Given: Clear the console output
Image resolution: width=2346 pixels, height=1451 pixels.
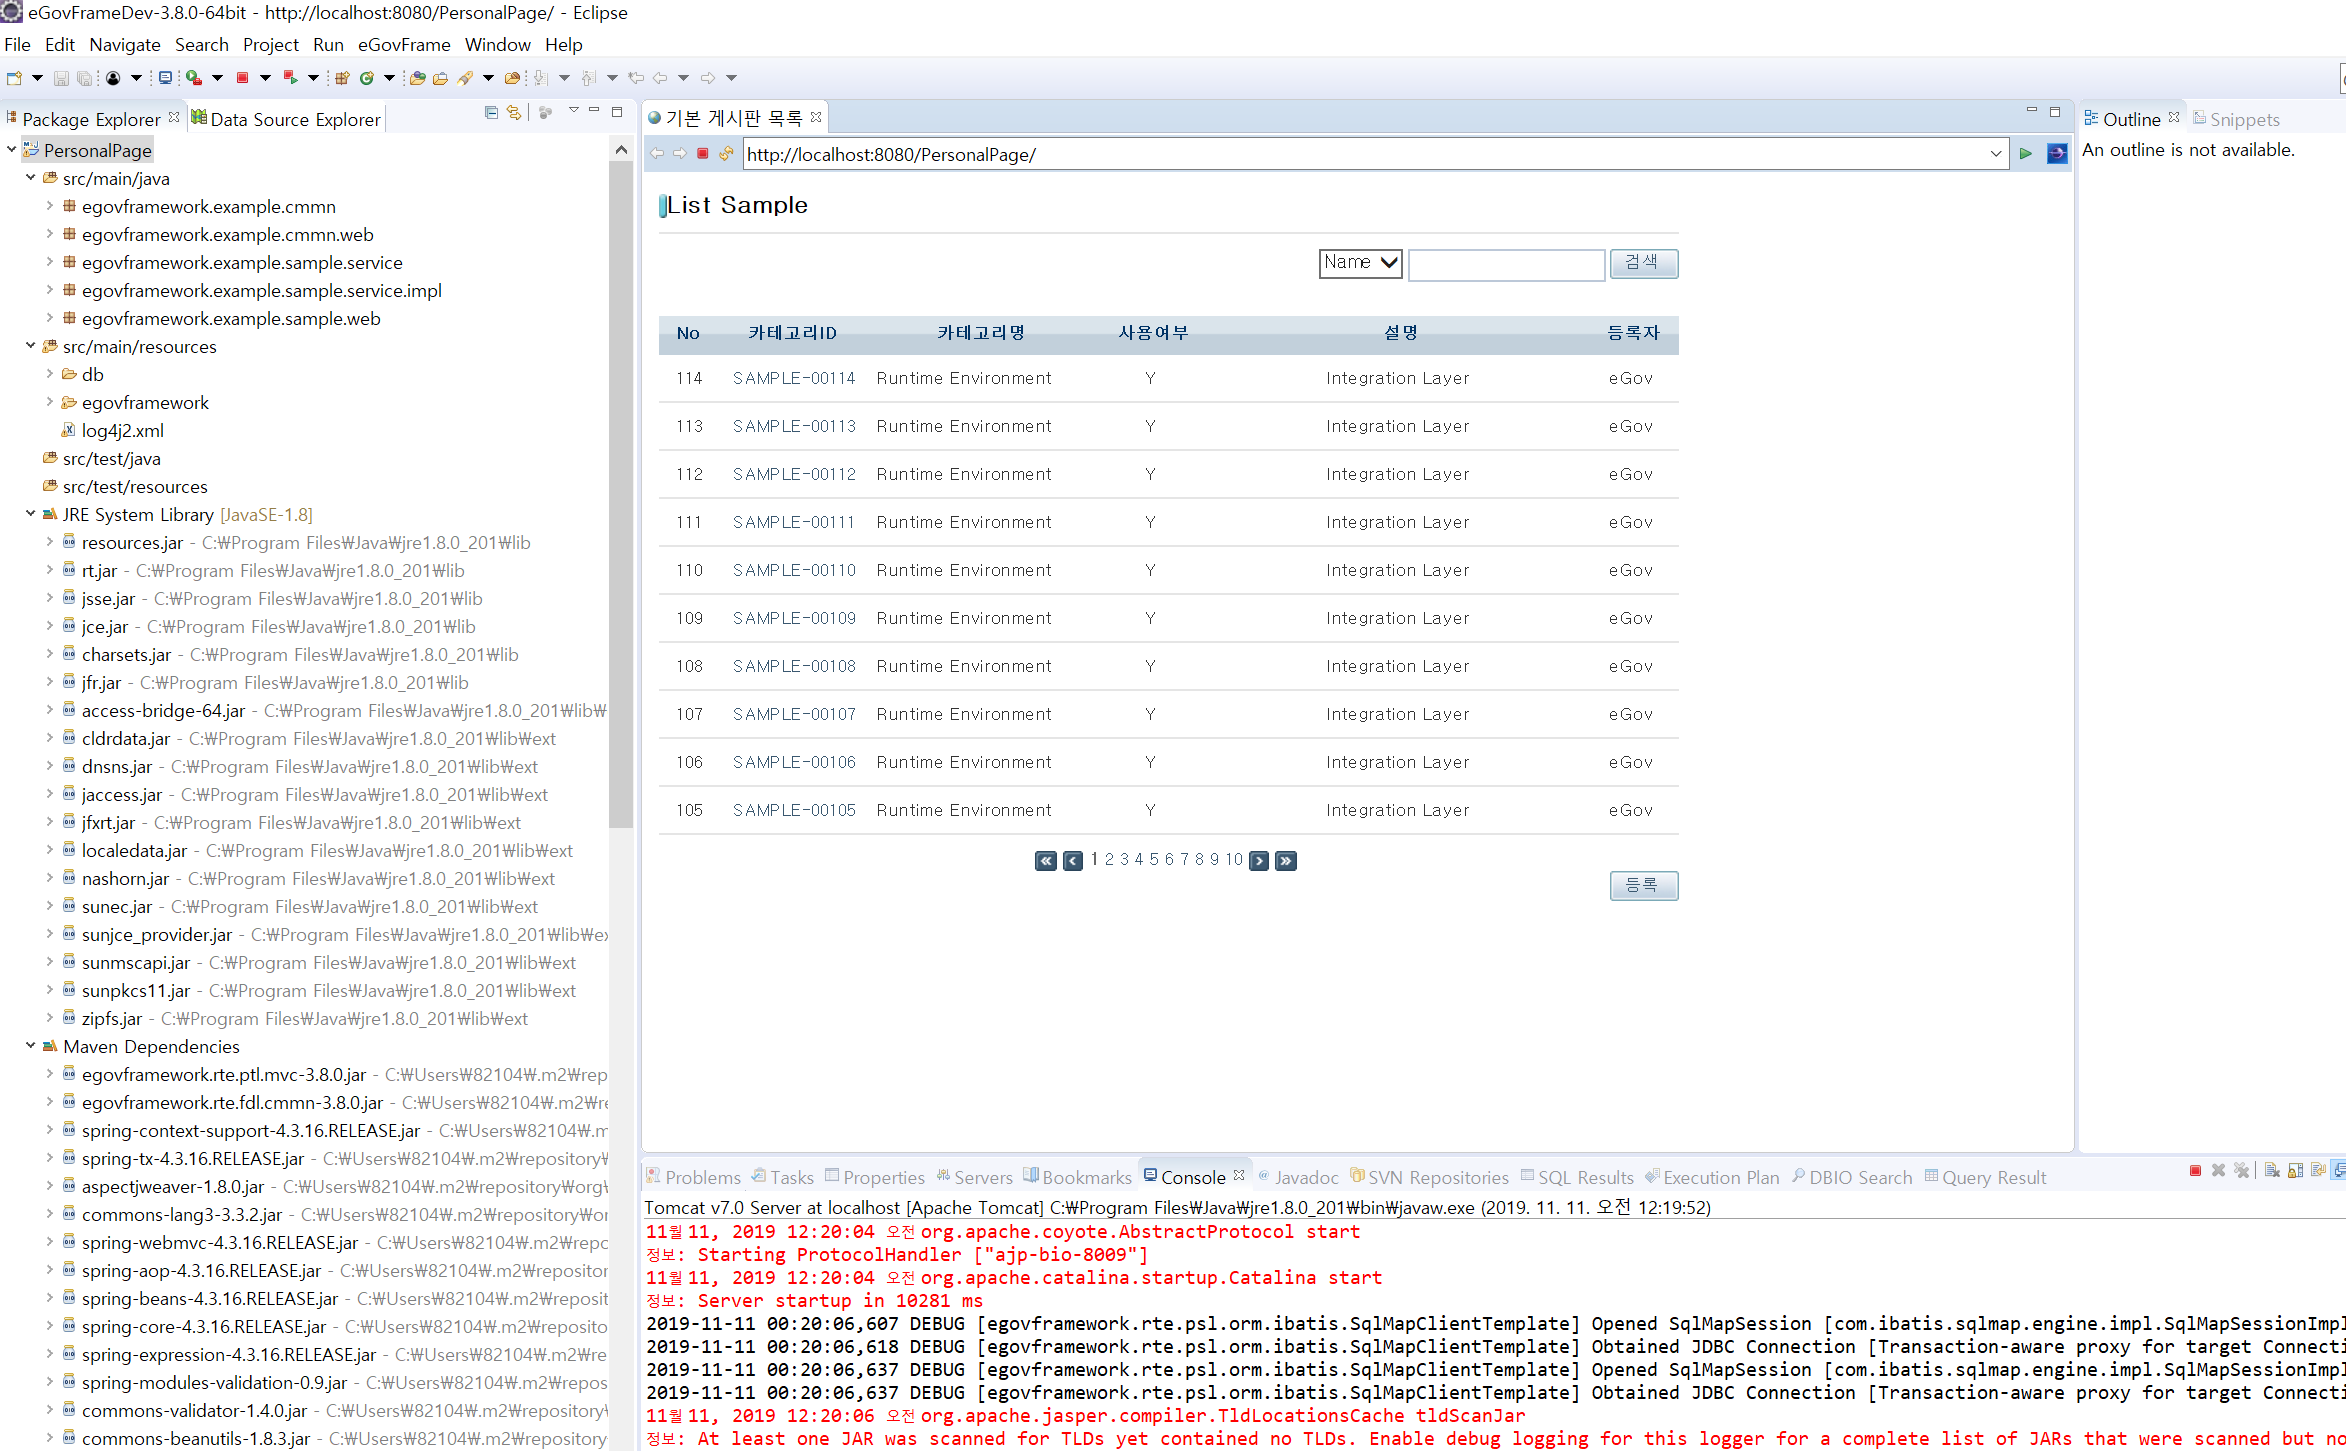Looking at the screenshot, I should (x=2272, y=1171).
